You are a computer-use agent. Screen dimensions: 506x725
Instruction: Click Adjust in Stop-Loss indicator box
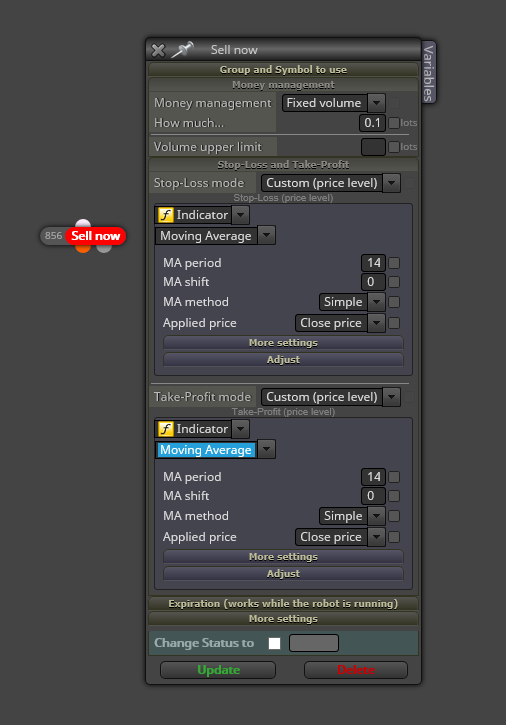[x=283, y=359]
